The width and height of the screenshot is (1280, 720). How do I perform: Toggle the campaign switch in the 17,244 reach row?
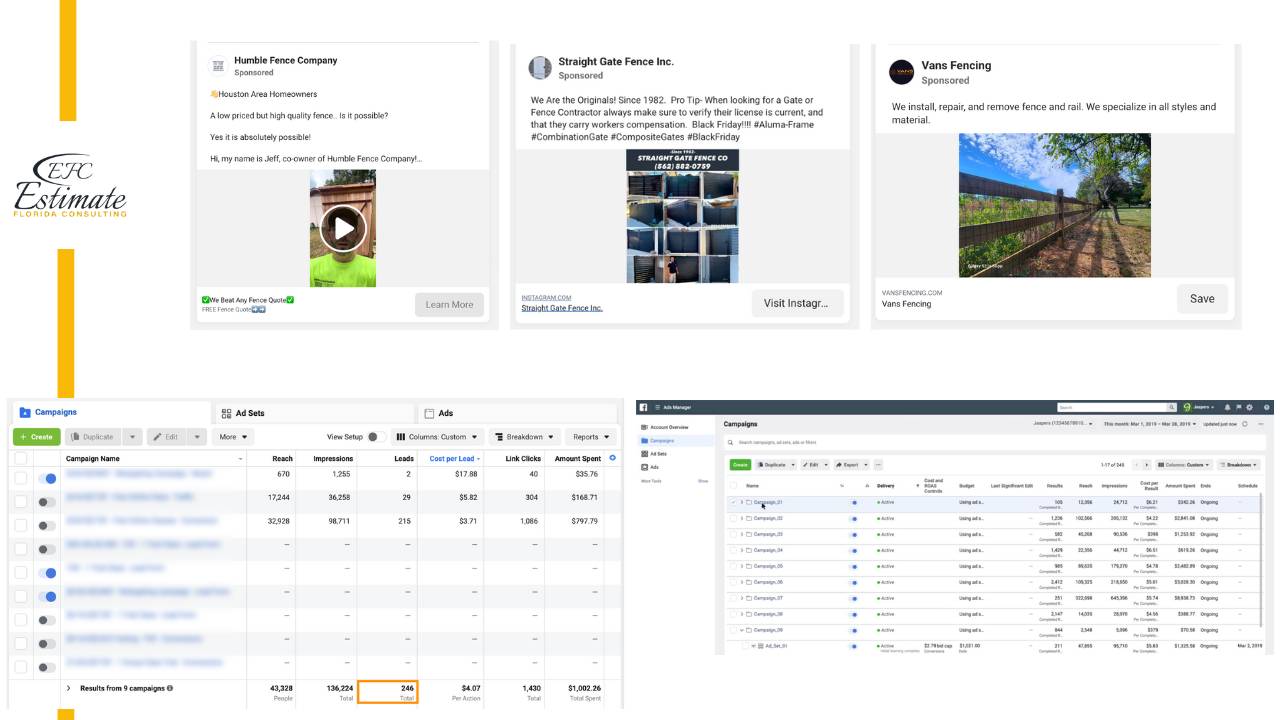click(x=47, y=502)
